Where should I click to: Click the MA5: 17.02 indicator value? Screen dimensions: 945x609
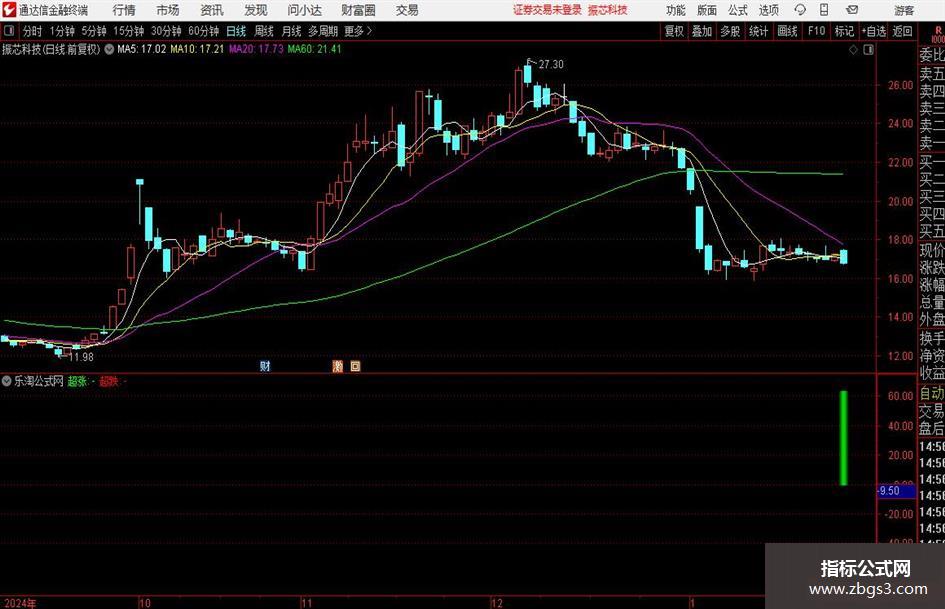(141, 49)
